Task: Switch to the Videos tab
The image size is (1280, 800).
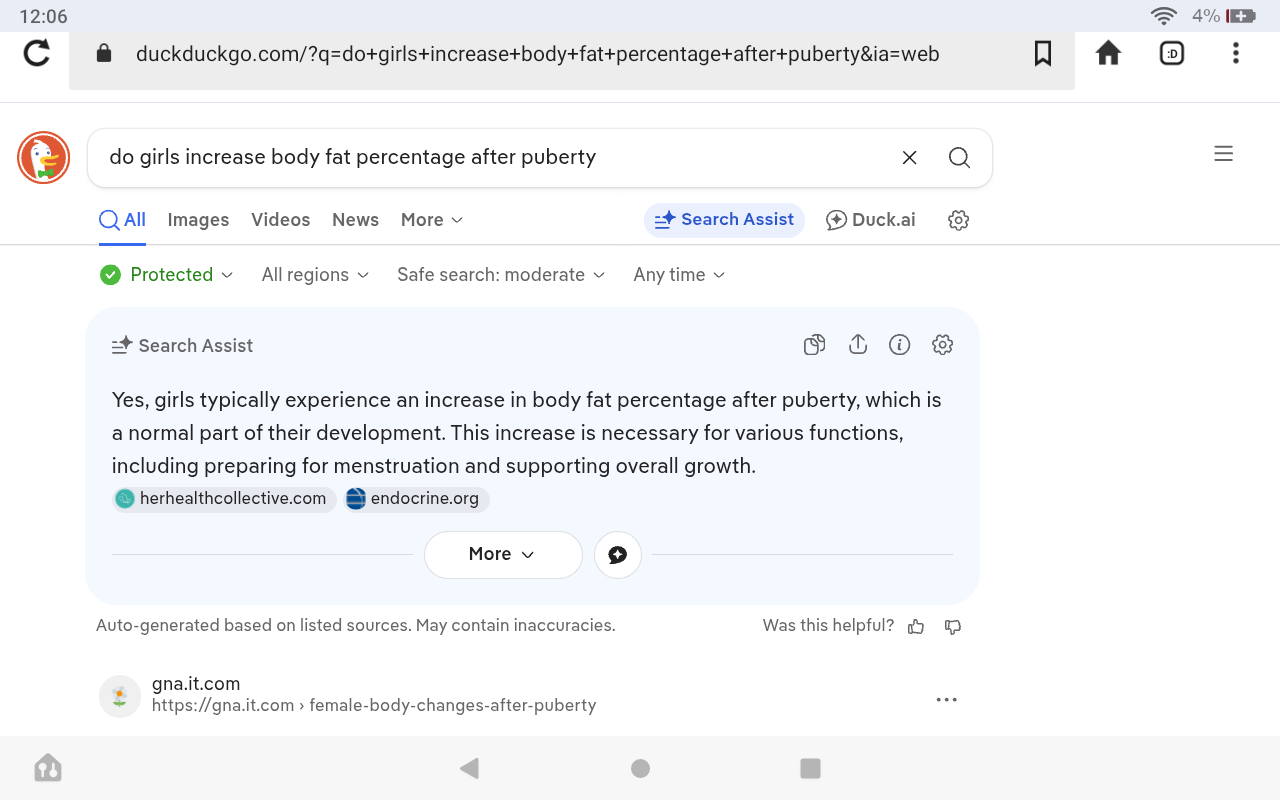Action: 280,220
